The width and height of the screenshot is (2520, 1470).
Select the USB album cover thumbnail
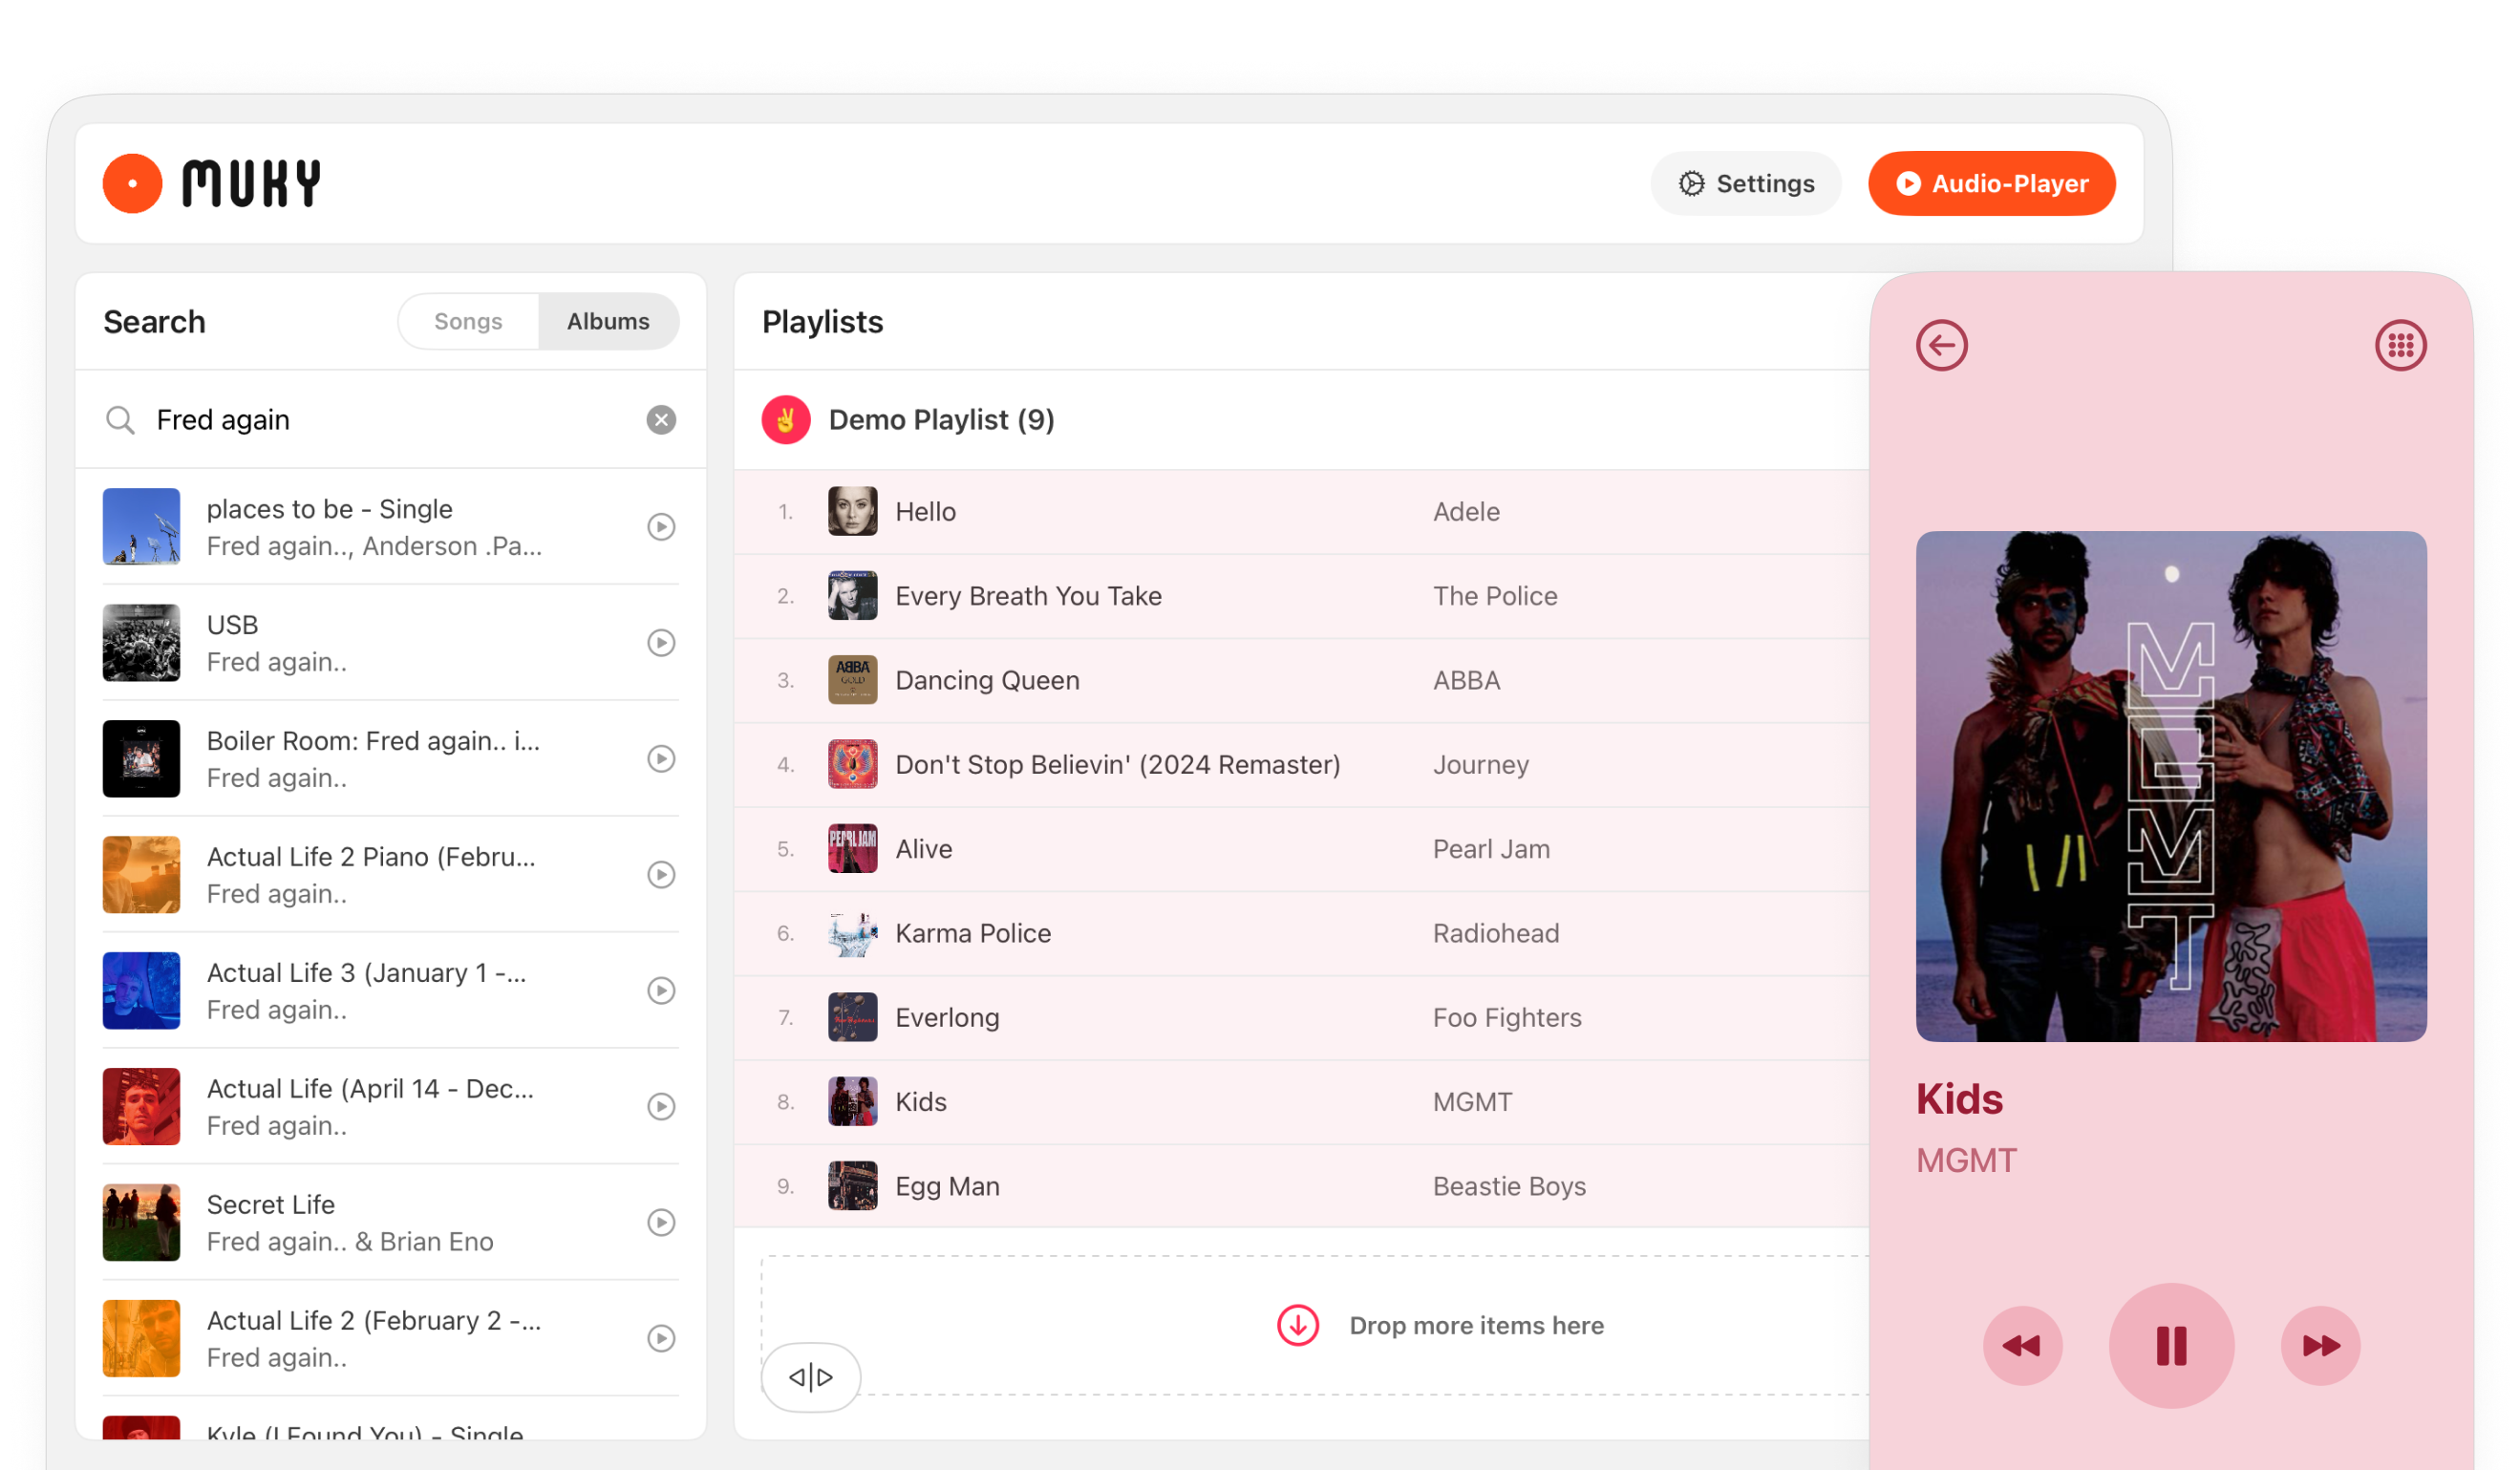141,643
